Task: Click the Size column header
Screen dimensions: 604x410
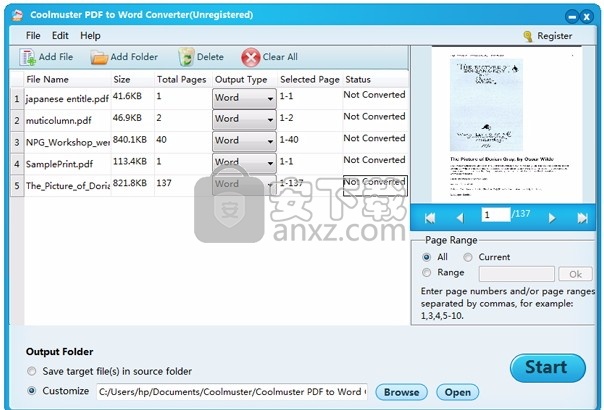Action: click(133, 79)
